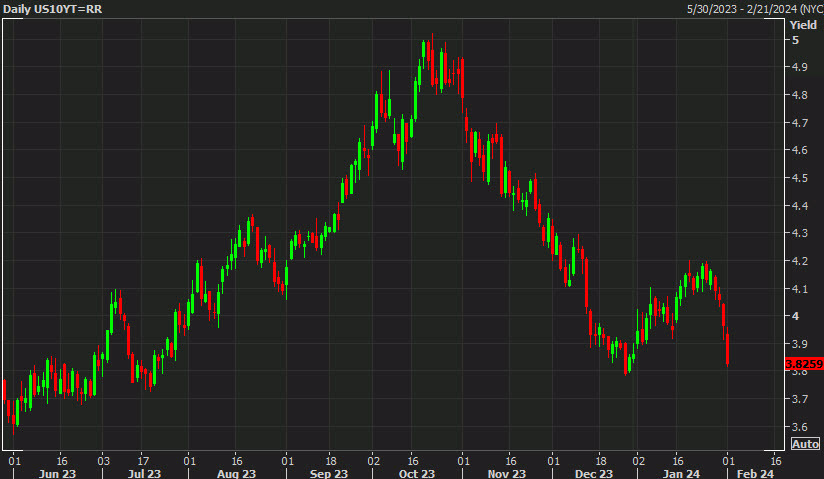Select the Sep 23 month label
The height and width of the screenshot is (479, 824).
click(328, 473)
